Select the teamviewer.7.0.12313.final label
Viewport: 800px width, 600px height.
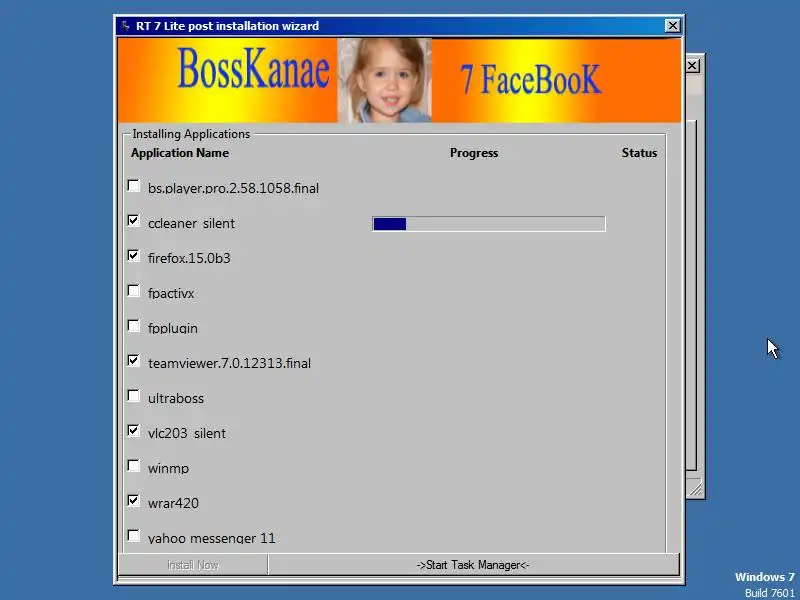(x=229, y=363)
